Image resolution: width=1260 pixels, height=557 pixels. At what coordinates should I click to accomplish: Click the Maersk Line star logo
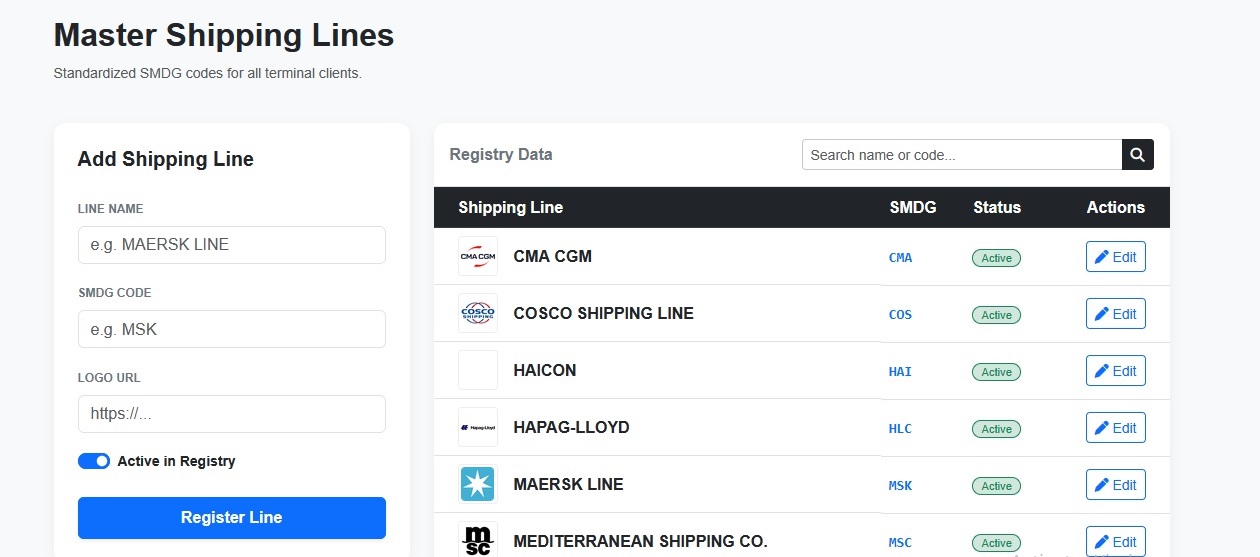pos(478,485)
